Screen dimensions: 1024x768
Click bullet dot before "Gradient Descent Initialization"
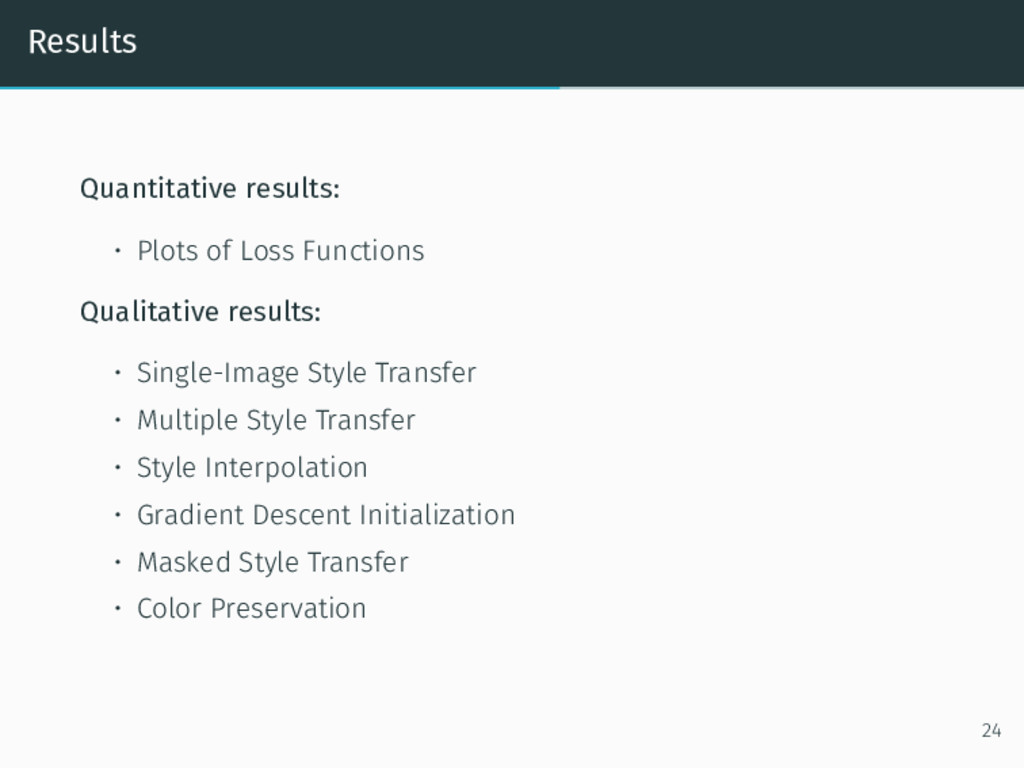[x=118, y=515]
